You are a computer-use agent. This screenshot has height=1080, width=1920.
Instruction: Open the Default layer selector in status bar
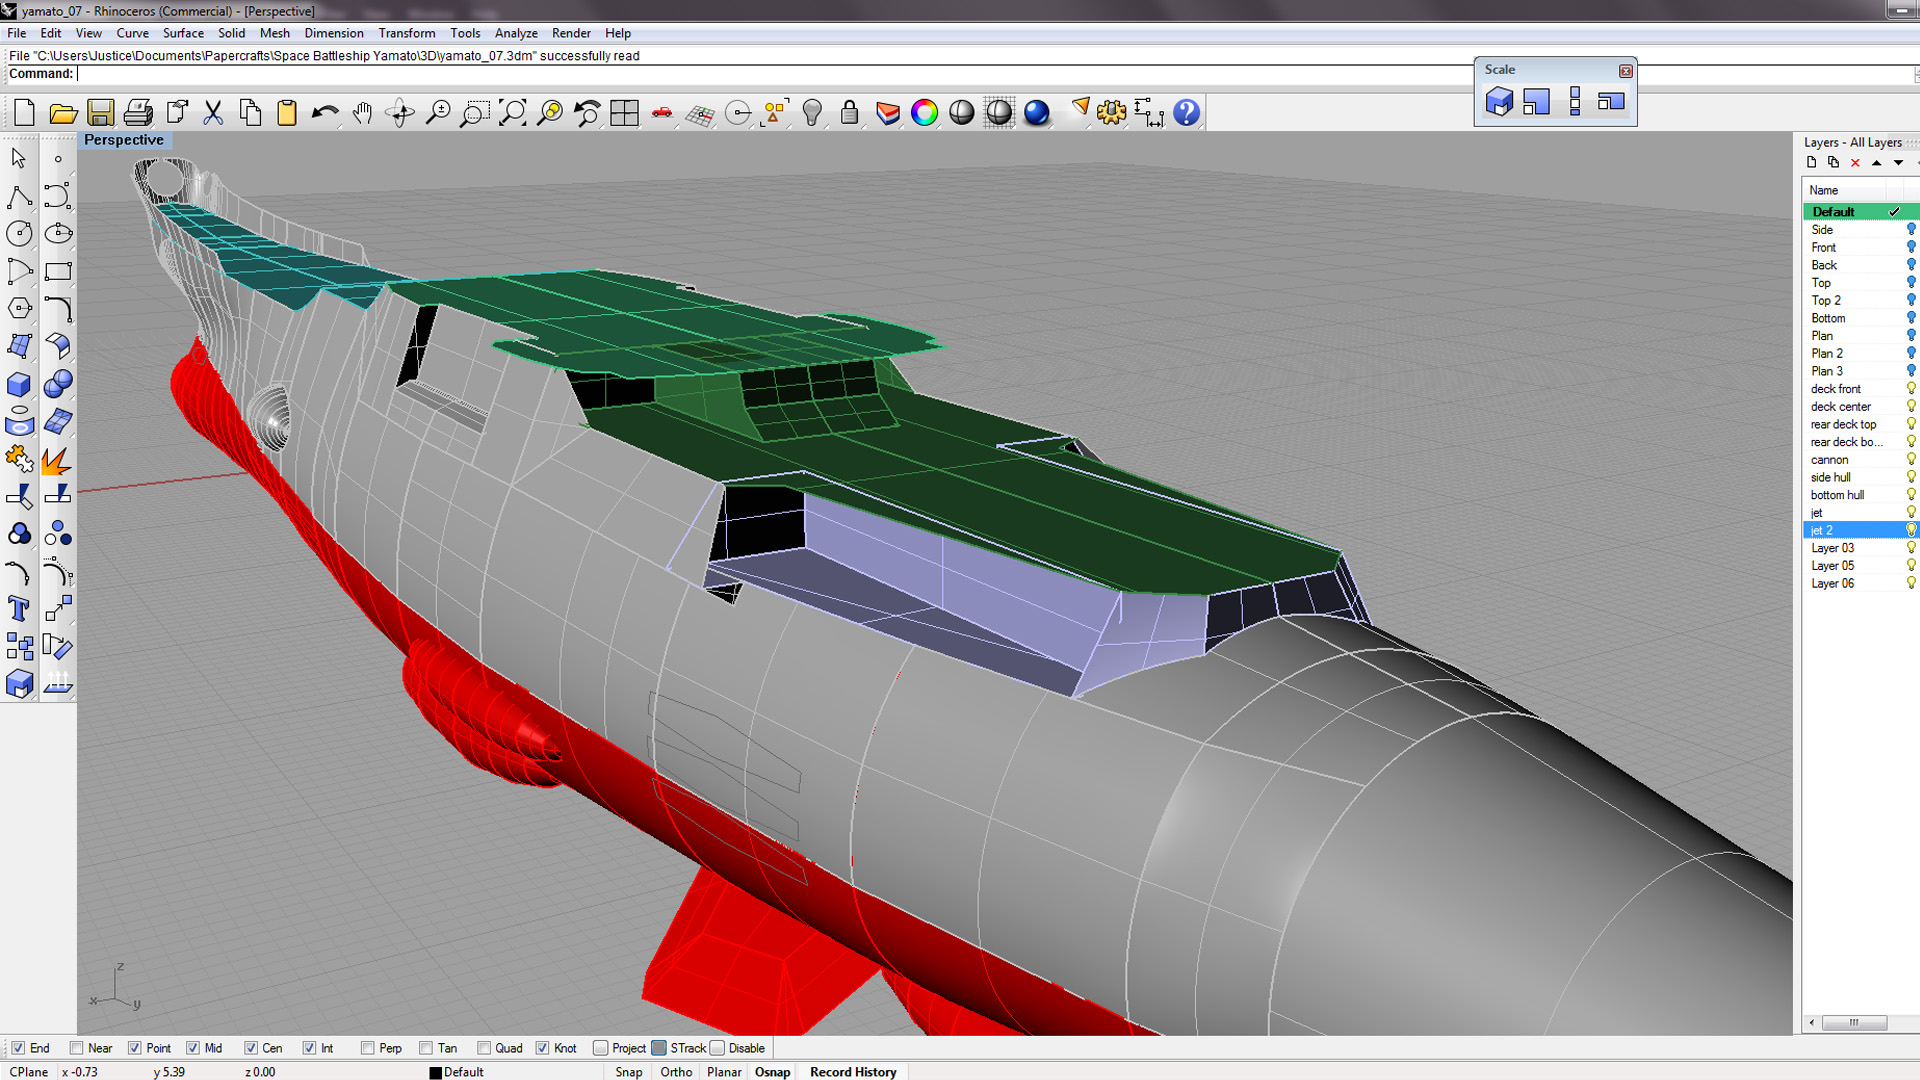[463, 1072]
